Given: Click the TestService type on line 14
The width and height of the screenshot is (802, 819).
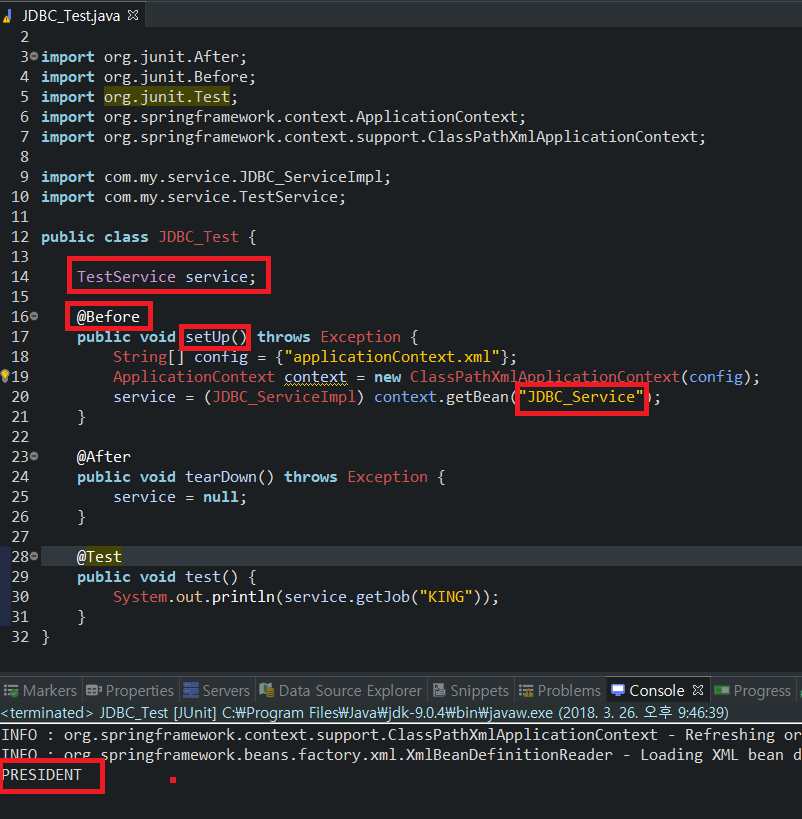Looking at the screenshot, I should pos(126,276).
